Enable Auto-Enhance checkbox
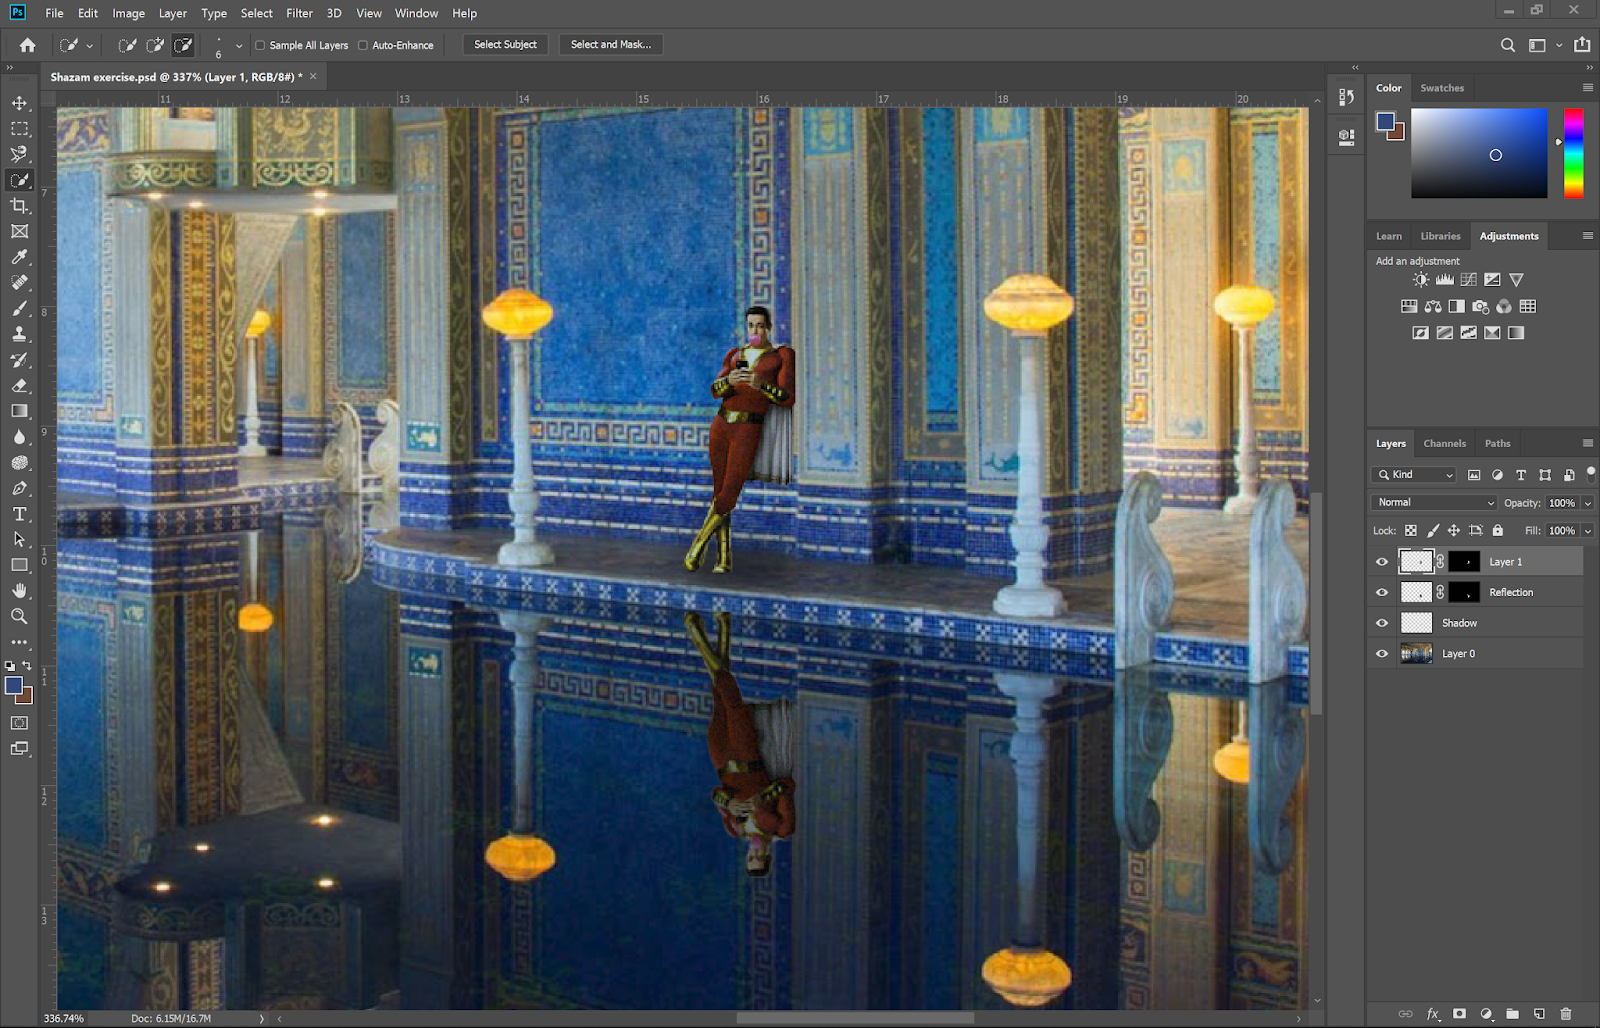This screenshot has width=1600, height=1028. [x=363, y=45]
